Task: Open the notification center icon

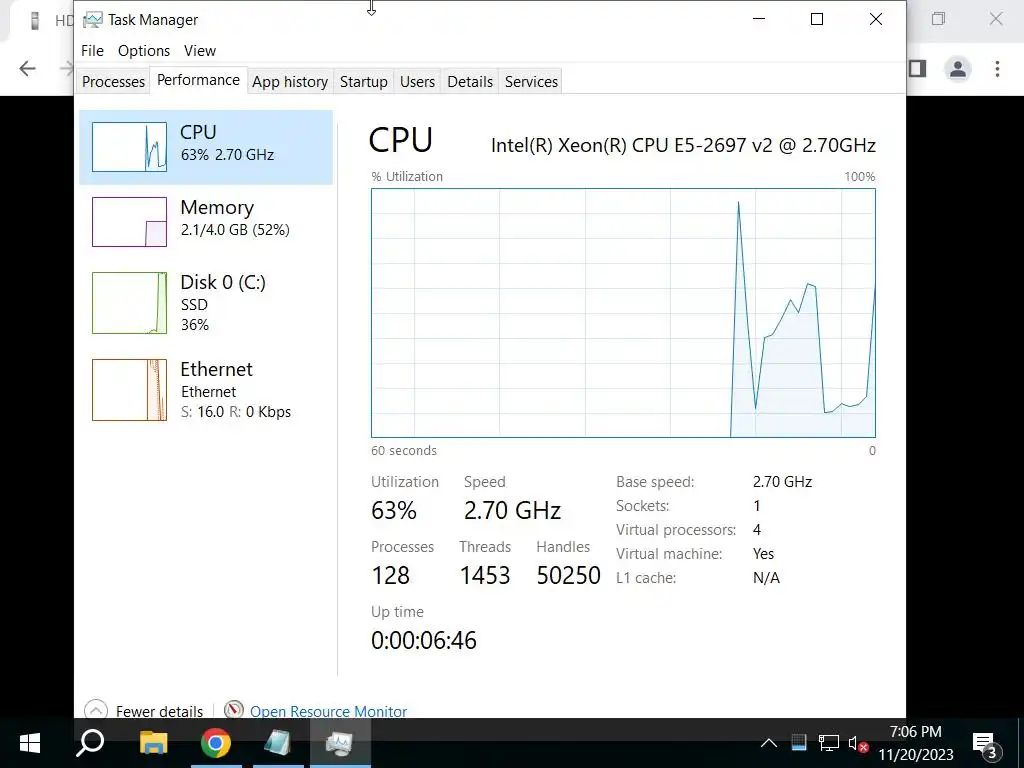Action: click(987, 744)
